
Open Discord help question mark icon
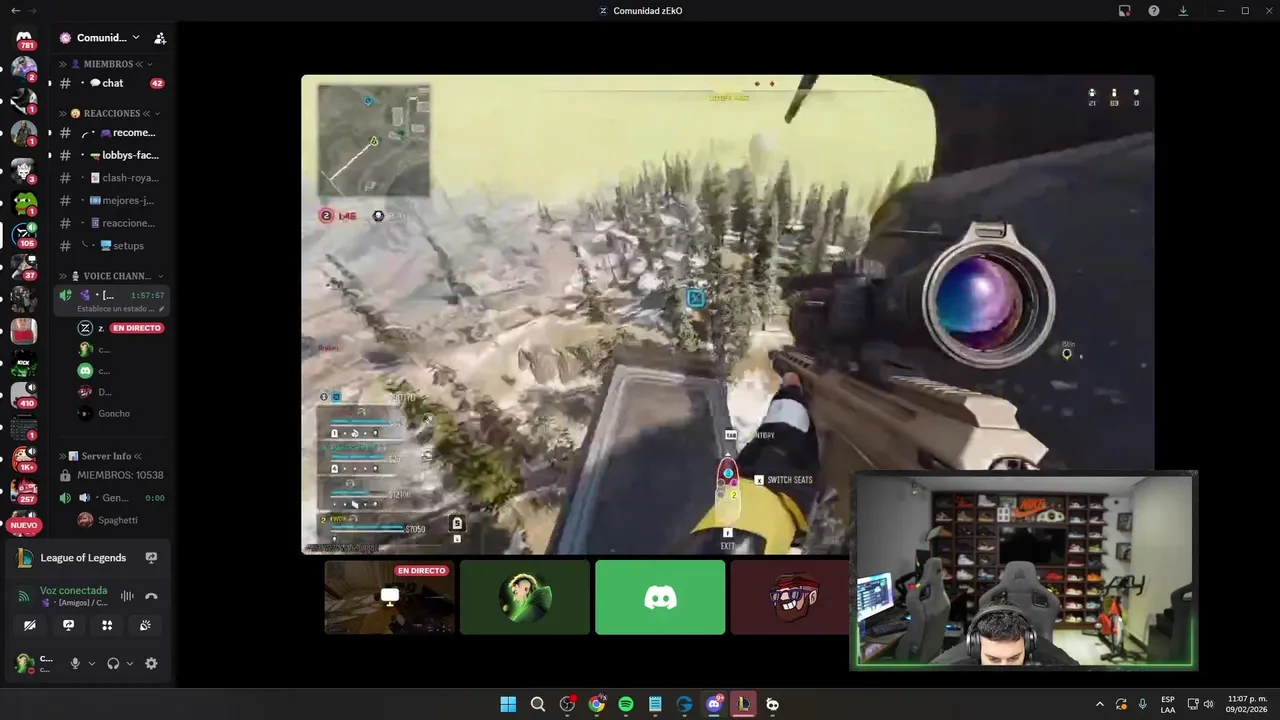click(x=1154, y=11)
